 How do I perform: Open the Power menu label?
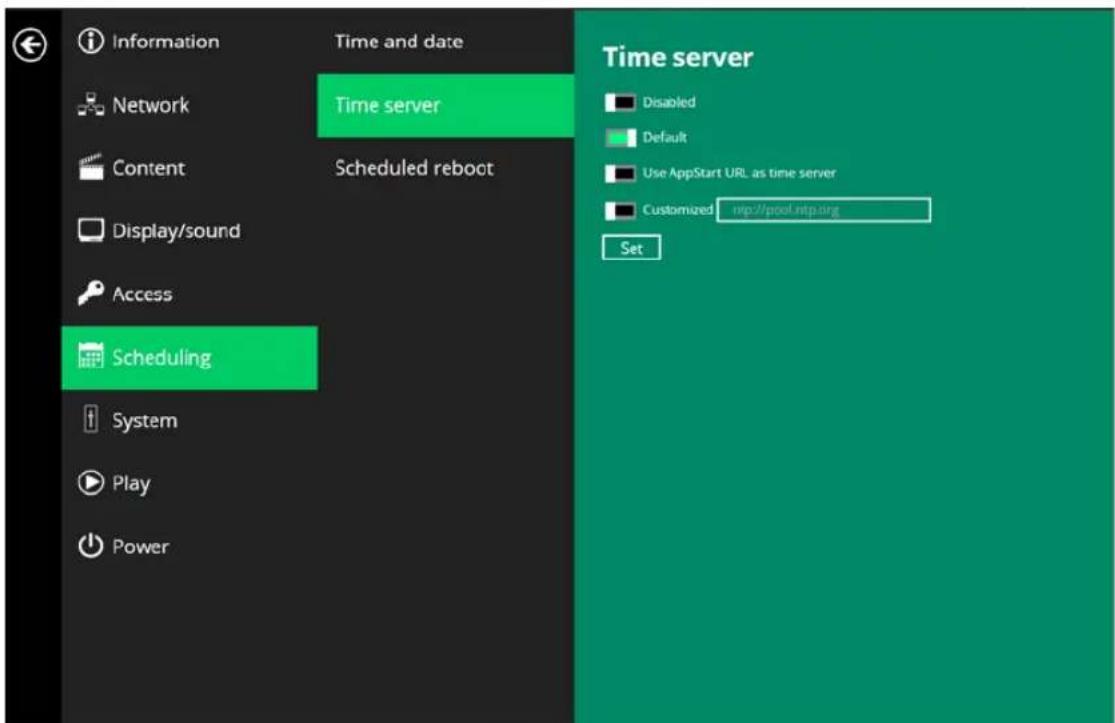[140, 547]
